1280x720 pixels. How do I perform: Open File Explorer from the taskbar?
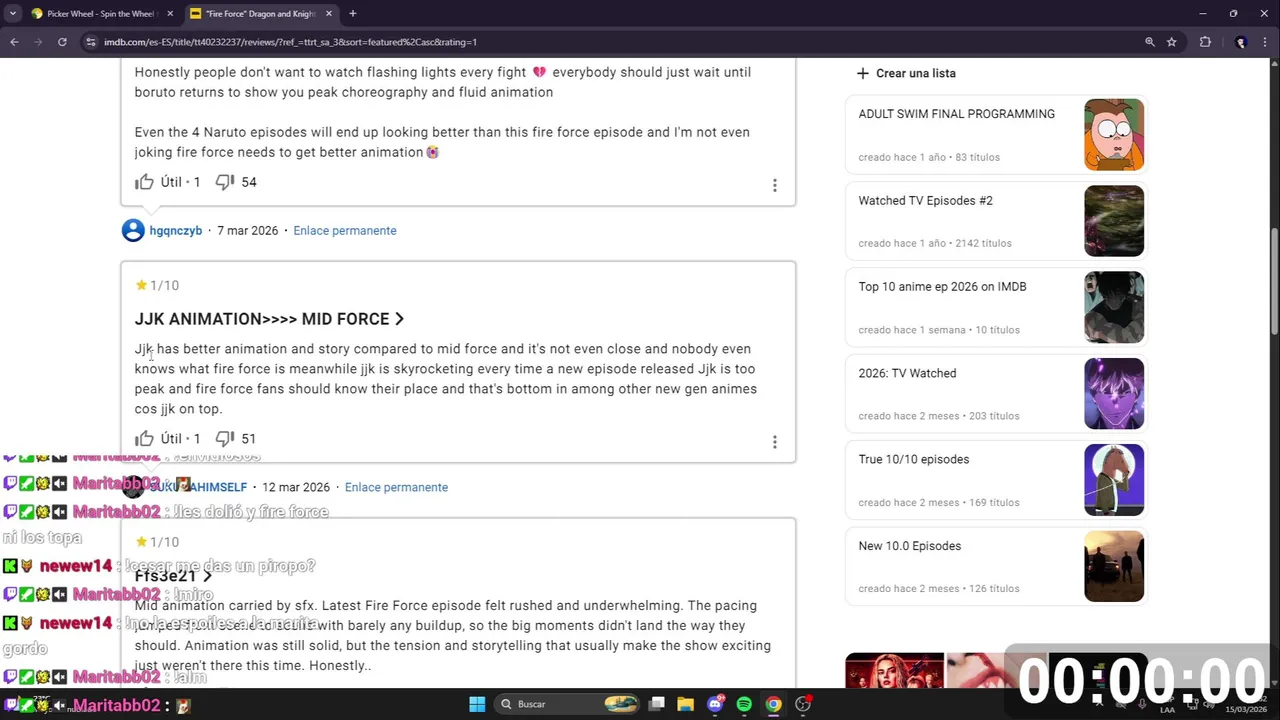tap(685, 704)
